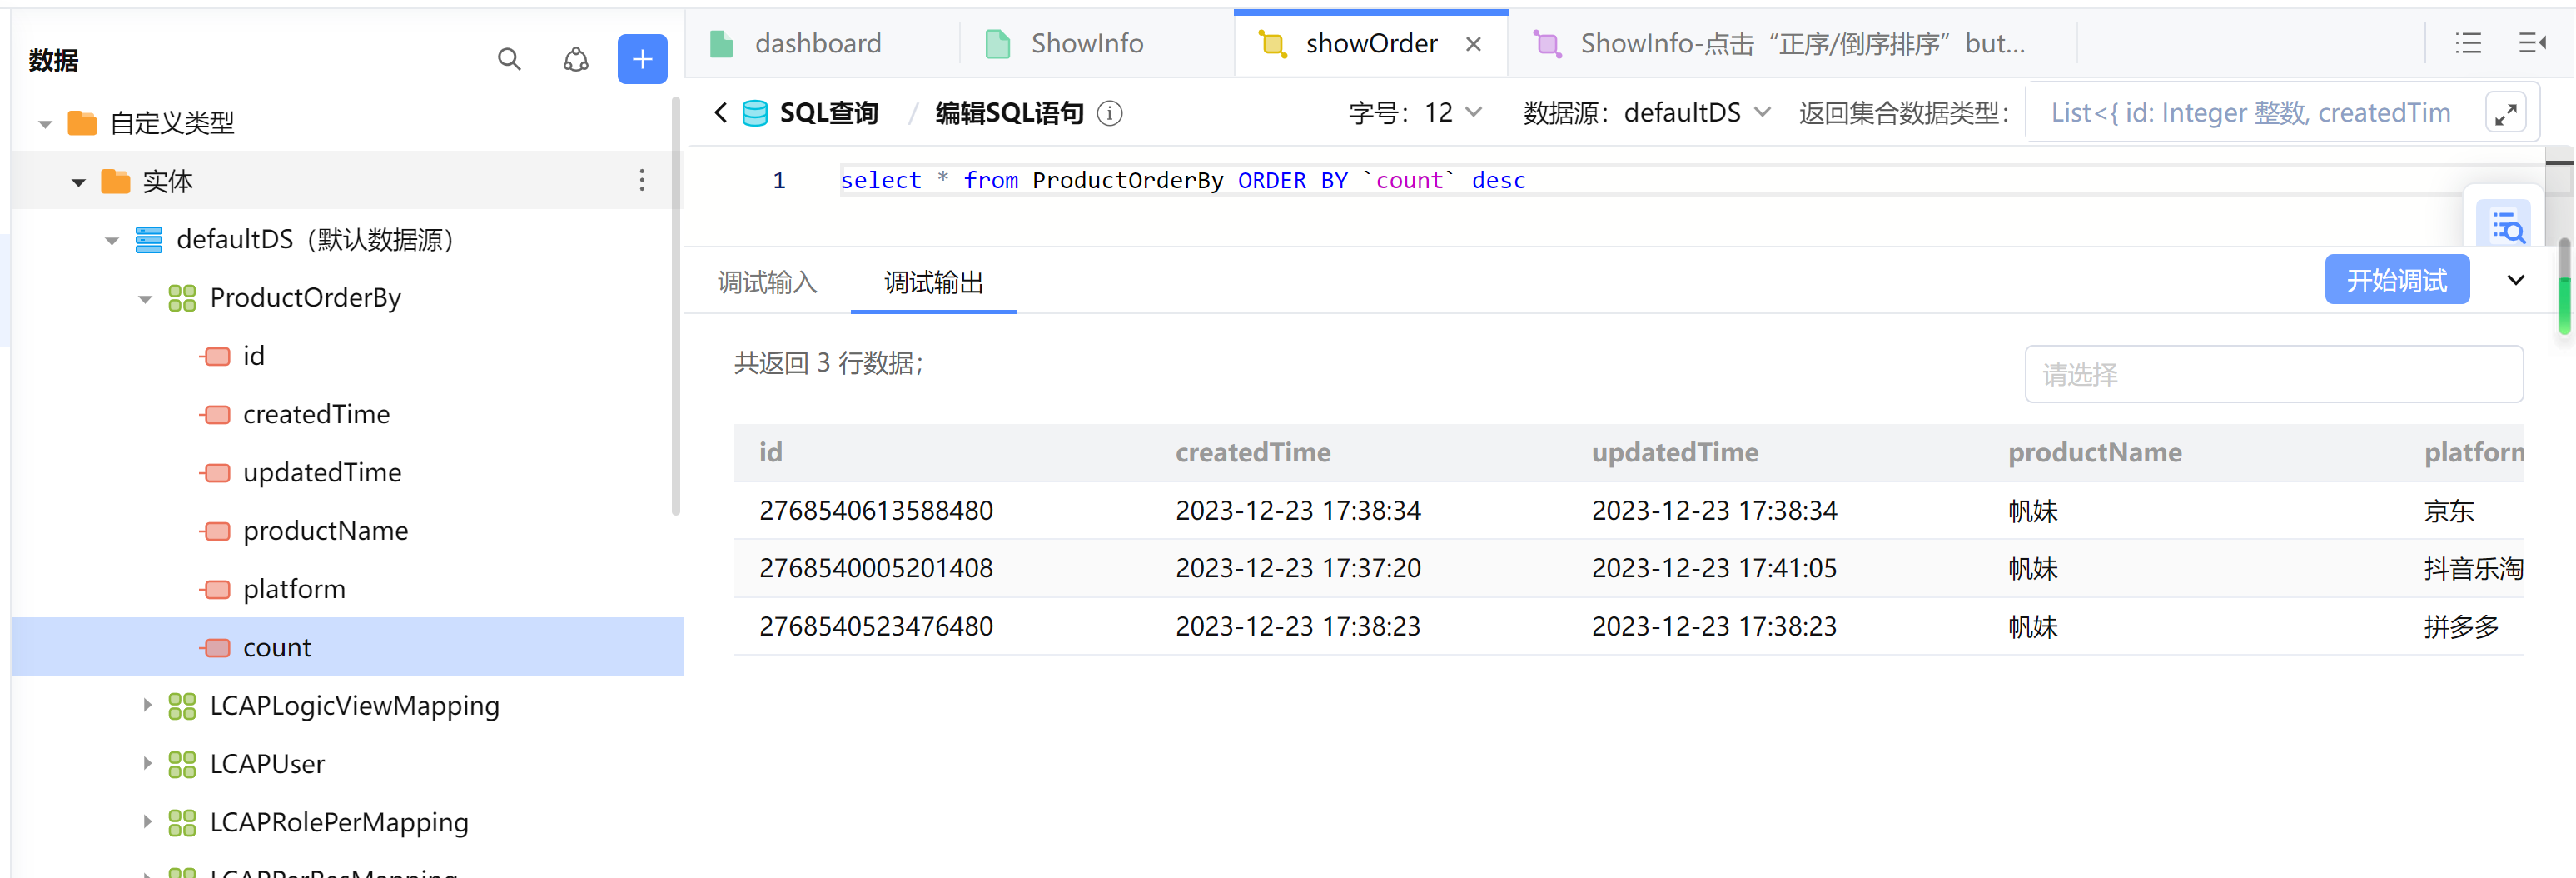Expand the SQL editor with the fullscreen icon
Viewport: 2576px width, 878px height.
point(2506,112)
